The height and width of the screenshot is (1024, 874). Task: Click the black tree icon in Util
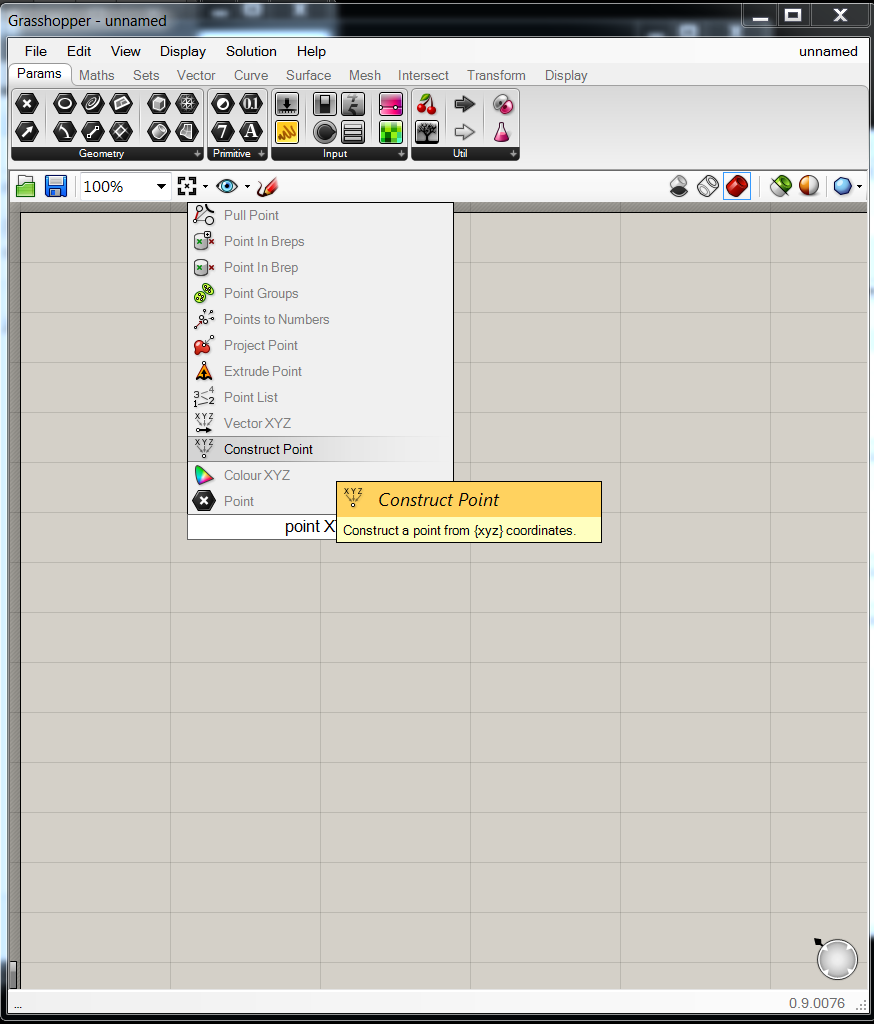click(x=427, y=132)
